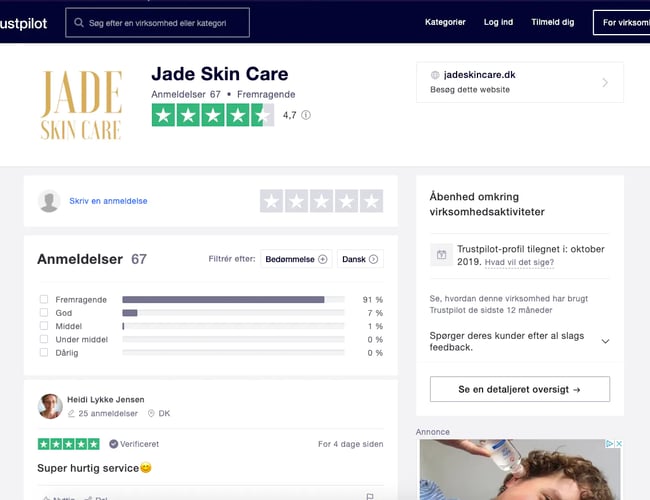Click the AdChoices triangle icon
The image size is (650, 500).
click(610, 444)
